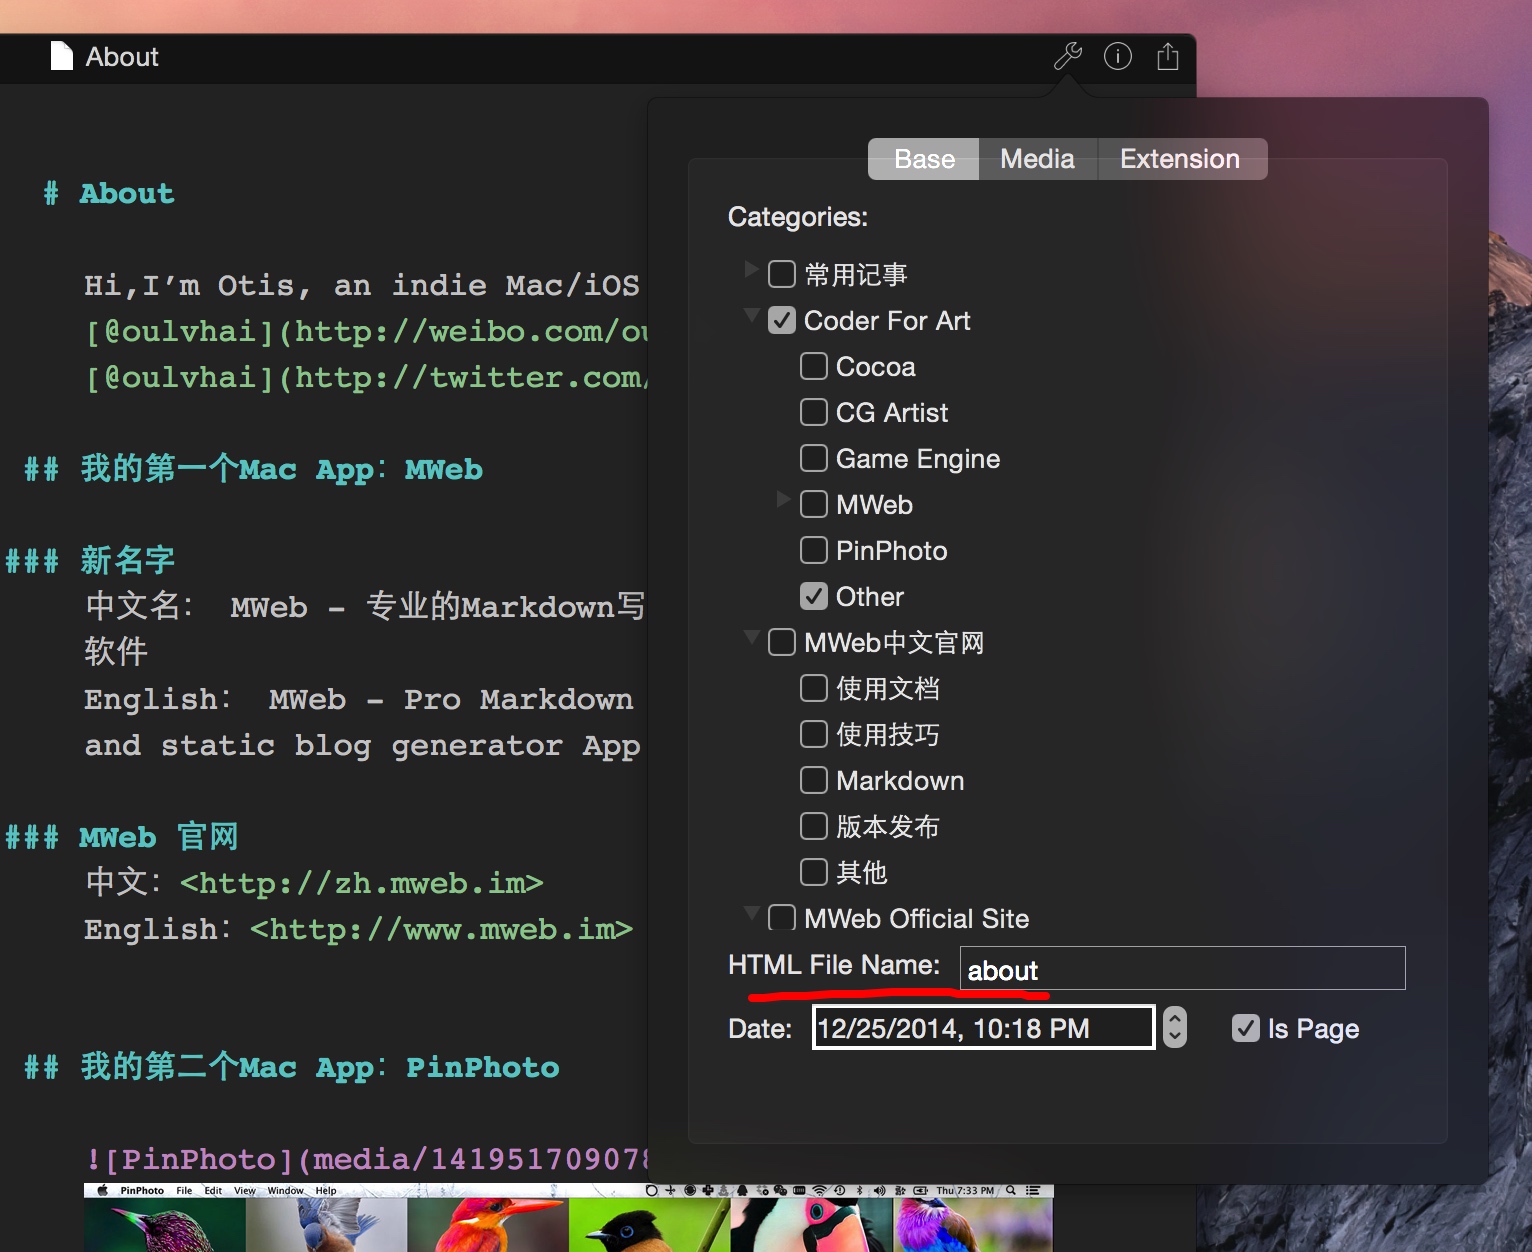Tick the 使用文档 checkbox

(814, 688)
